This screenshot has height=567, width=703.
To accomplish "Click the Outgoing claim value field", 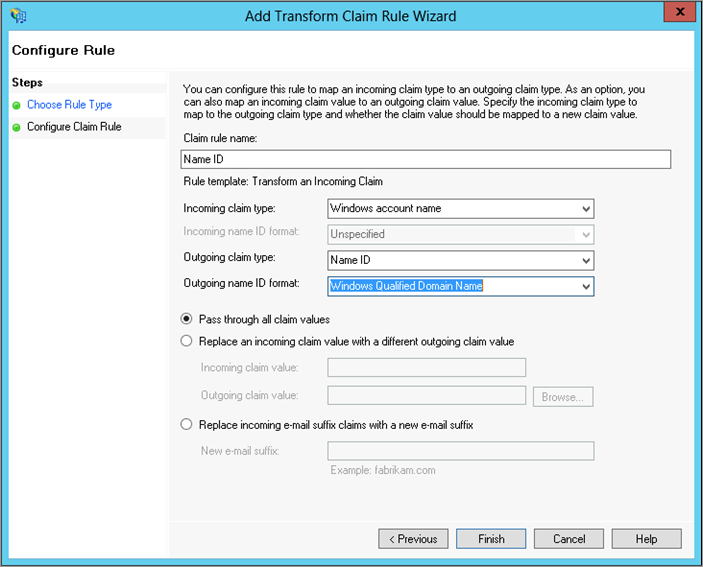I will 426,395.
